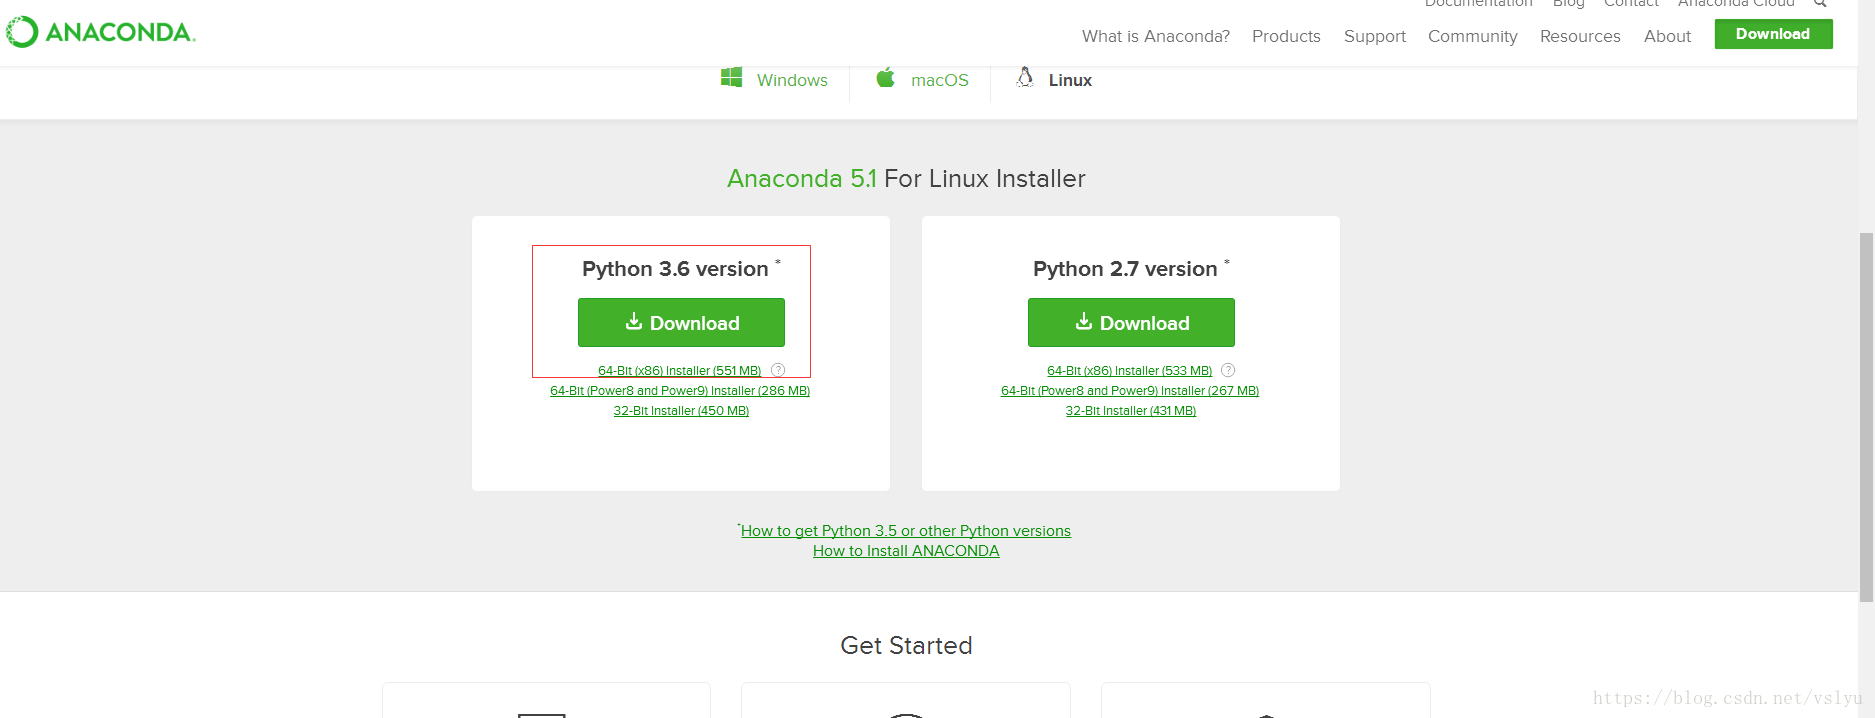Click the Windows logo icon
This screenshot has width=1875, height=718.
731,78
